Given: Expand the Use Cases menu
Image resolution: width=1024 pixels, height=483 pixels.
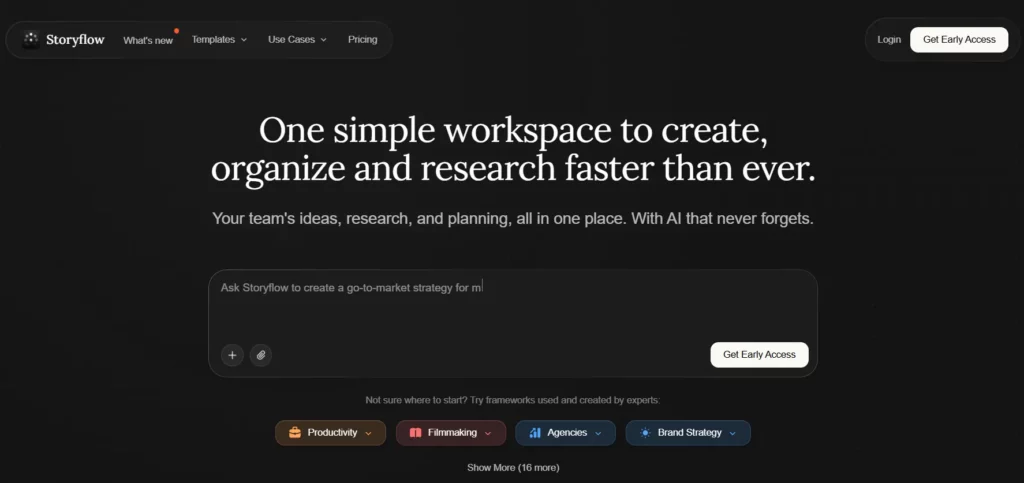Looking at the screenshot, I should [x=297, y=40].
